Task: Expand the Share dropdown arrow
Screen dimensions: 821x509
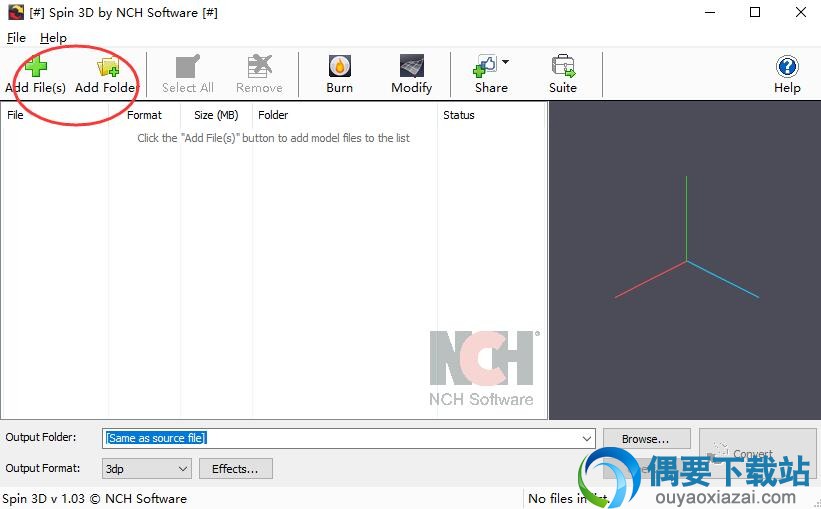Action: tap(505, 62)
